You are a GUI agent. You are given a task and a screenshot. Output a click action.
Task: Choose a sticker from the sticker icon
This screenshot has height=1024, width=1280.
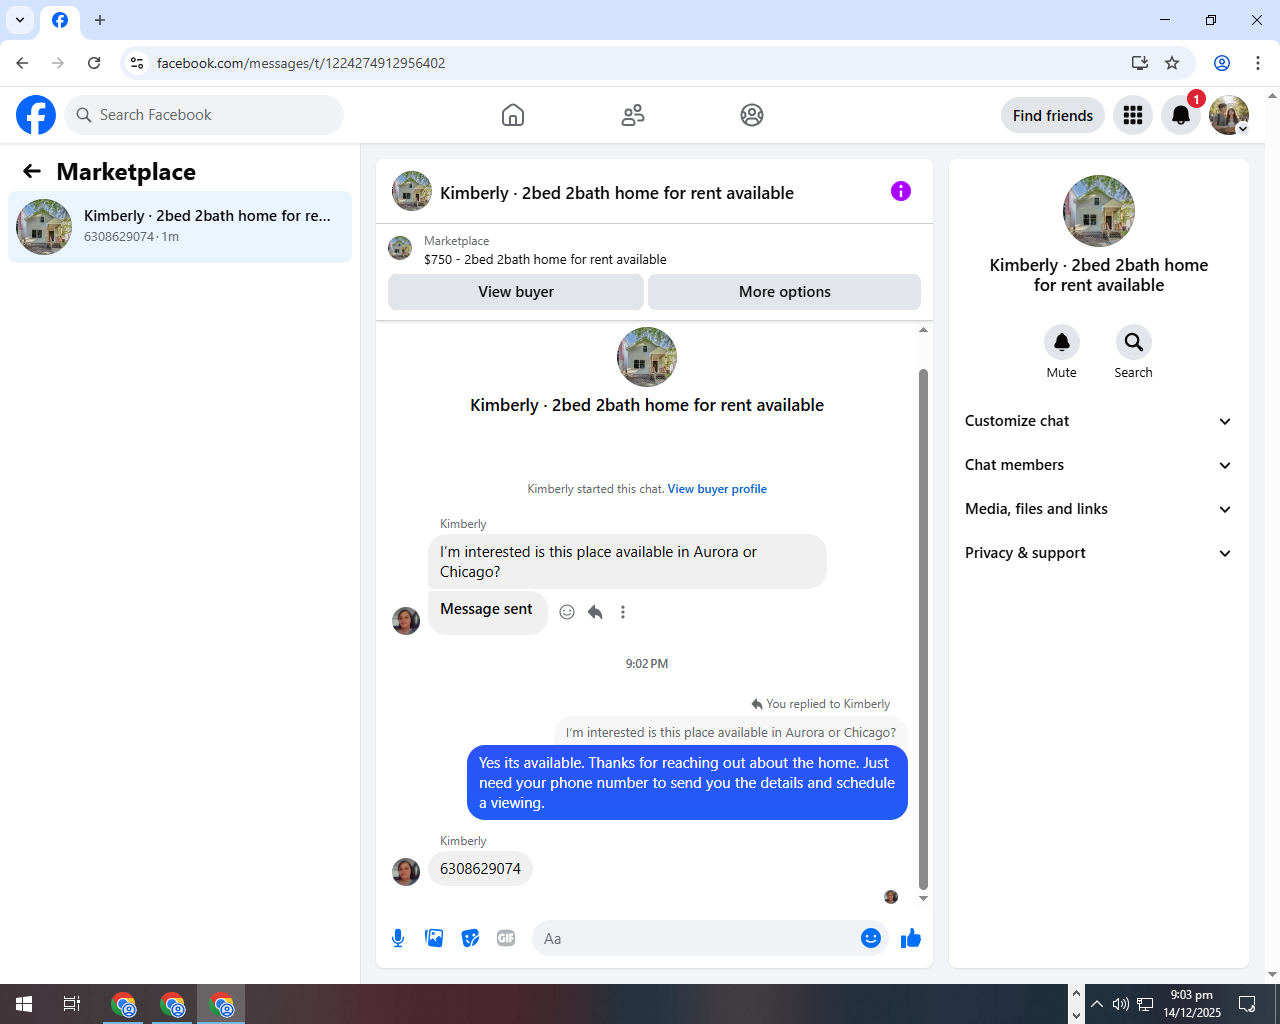point(470,938)
